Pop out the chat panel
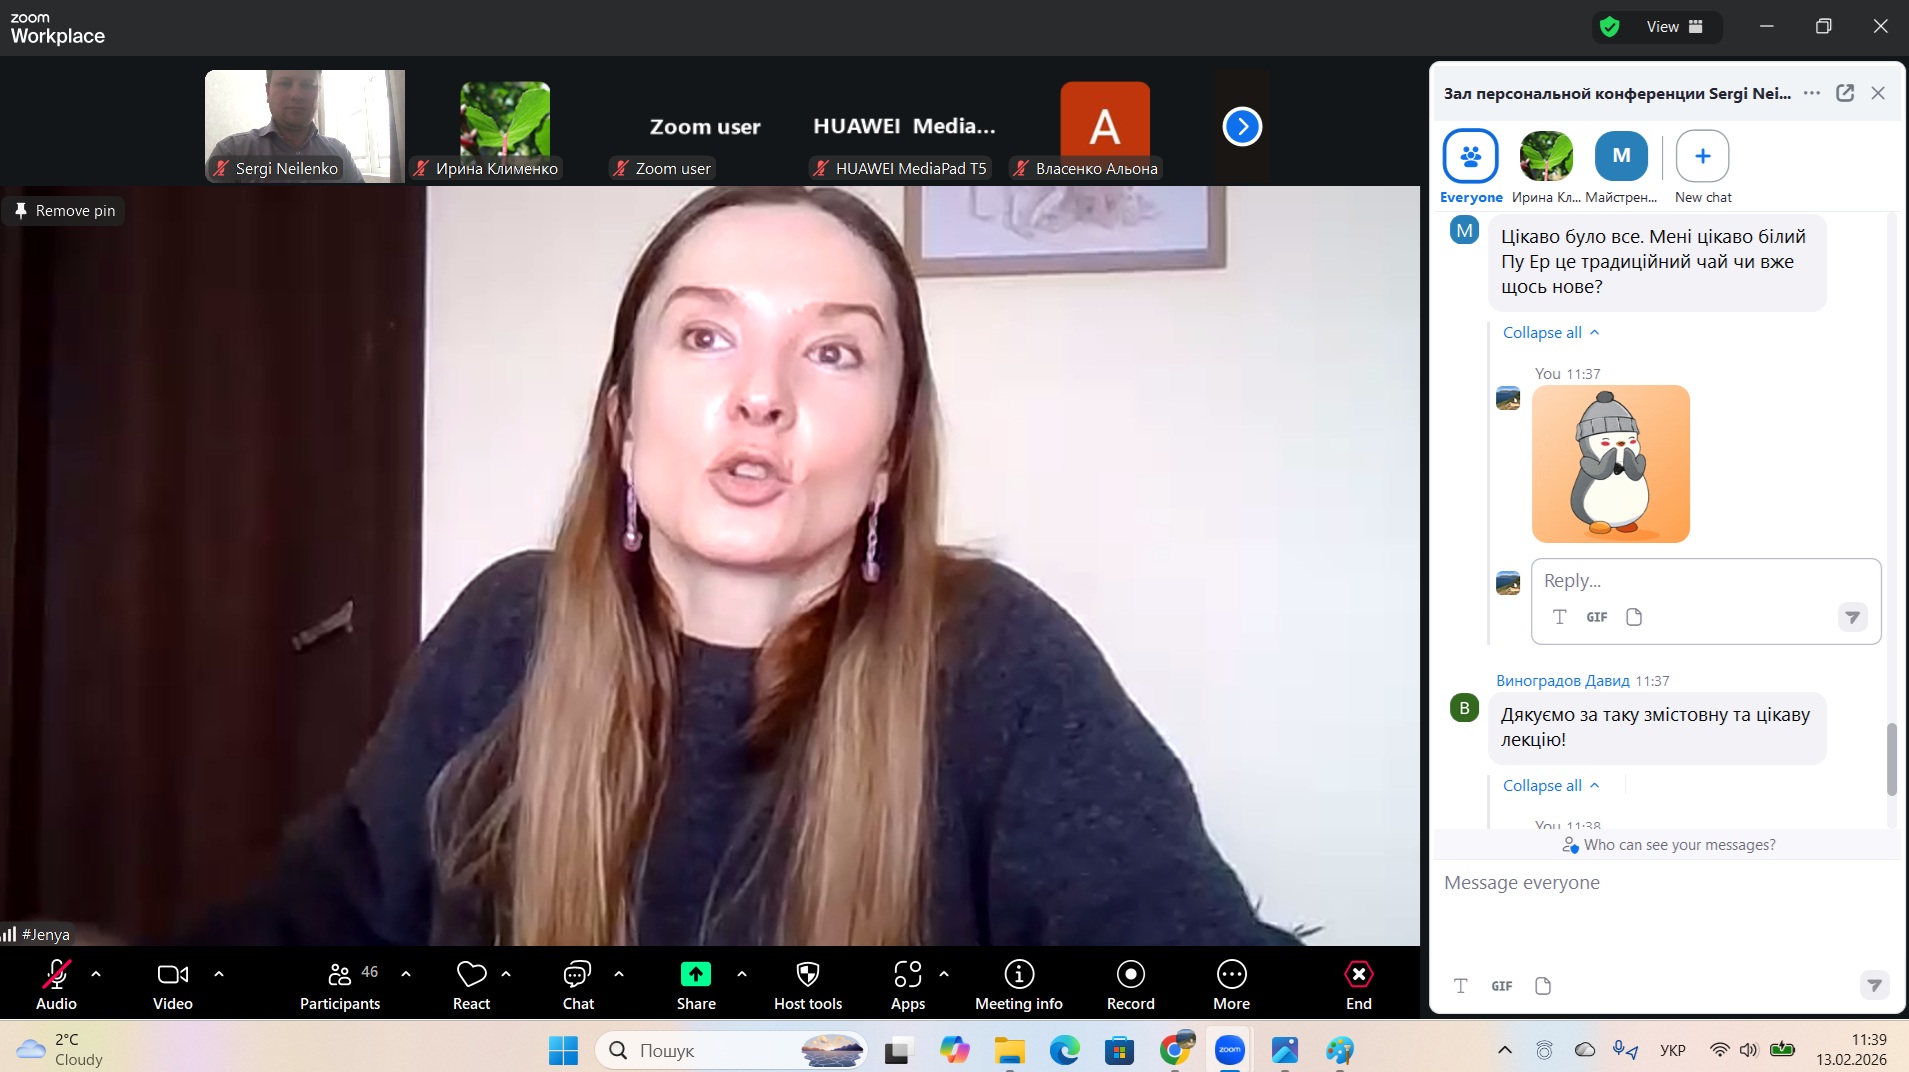1909x1072 pixels. [1845, 93]
